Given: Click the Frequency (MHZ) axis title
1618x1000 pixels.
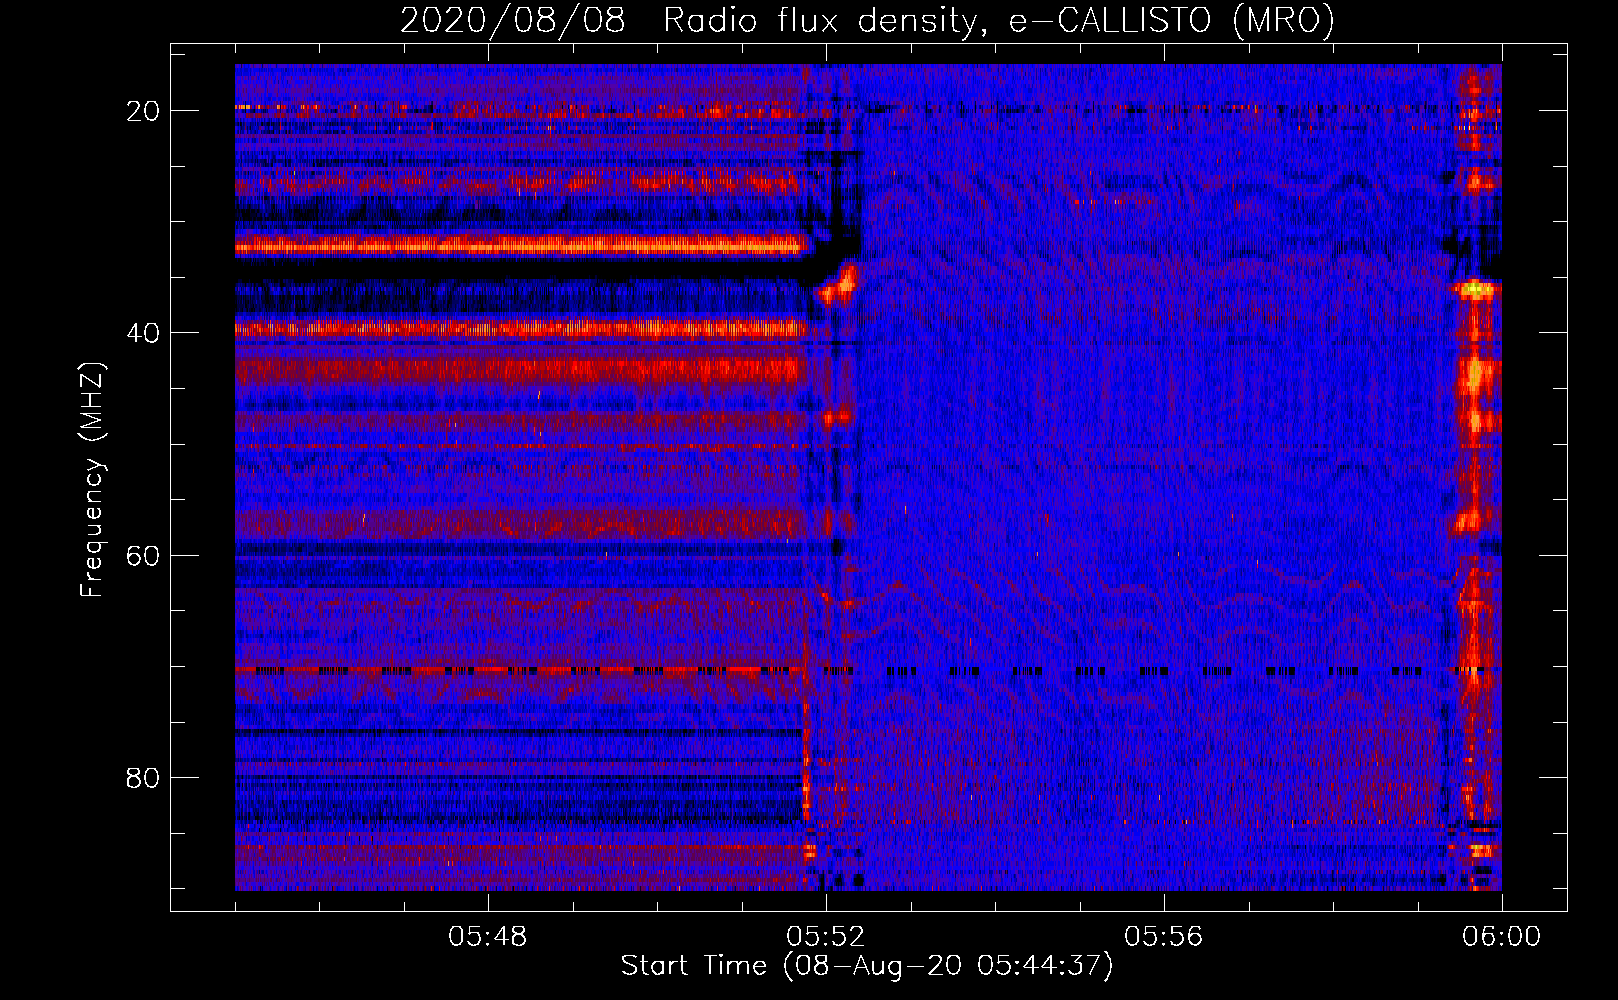Looking at the screenshot, I should click(x=92, y=479).
